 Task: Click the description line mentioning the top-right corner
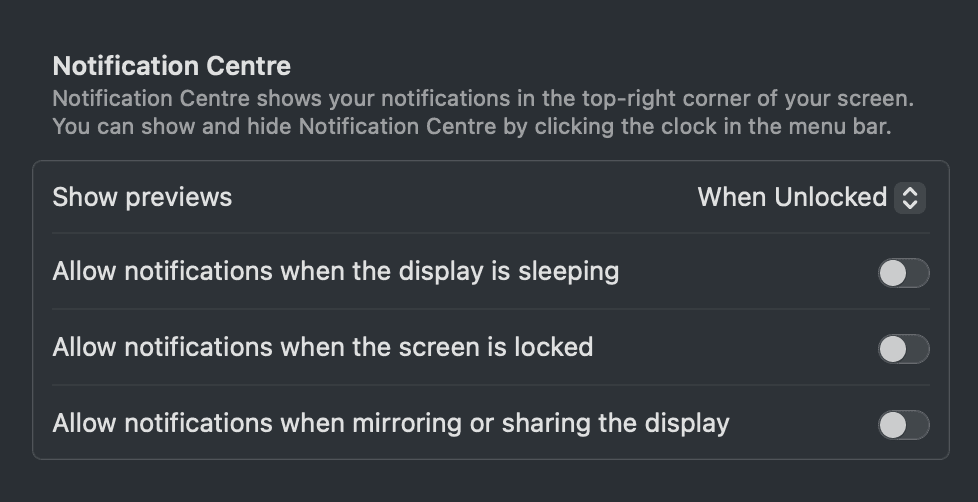483,100
